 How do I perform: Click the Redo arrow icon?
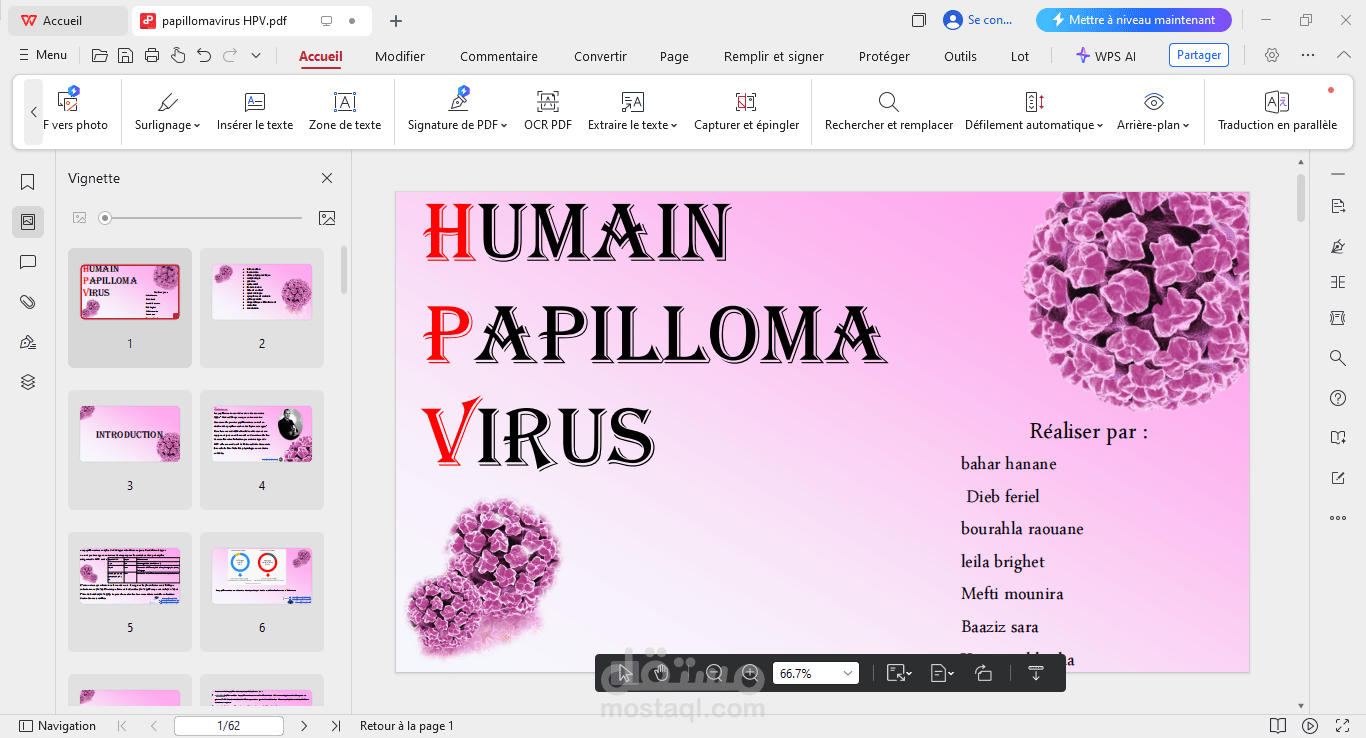[230, 56]
